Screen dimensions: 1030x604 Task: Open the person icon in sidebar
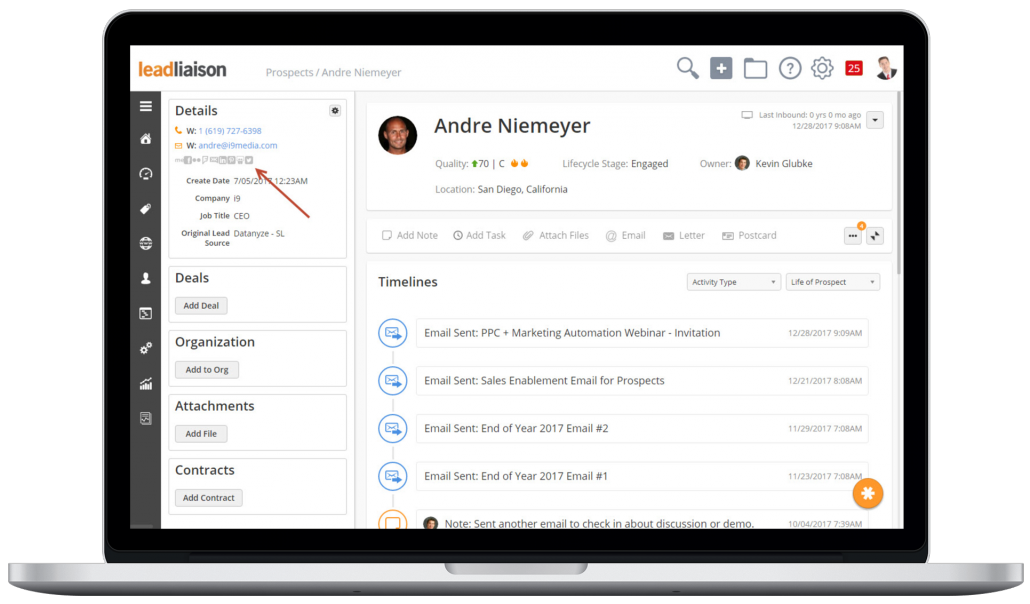(146, 279)
